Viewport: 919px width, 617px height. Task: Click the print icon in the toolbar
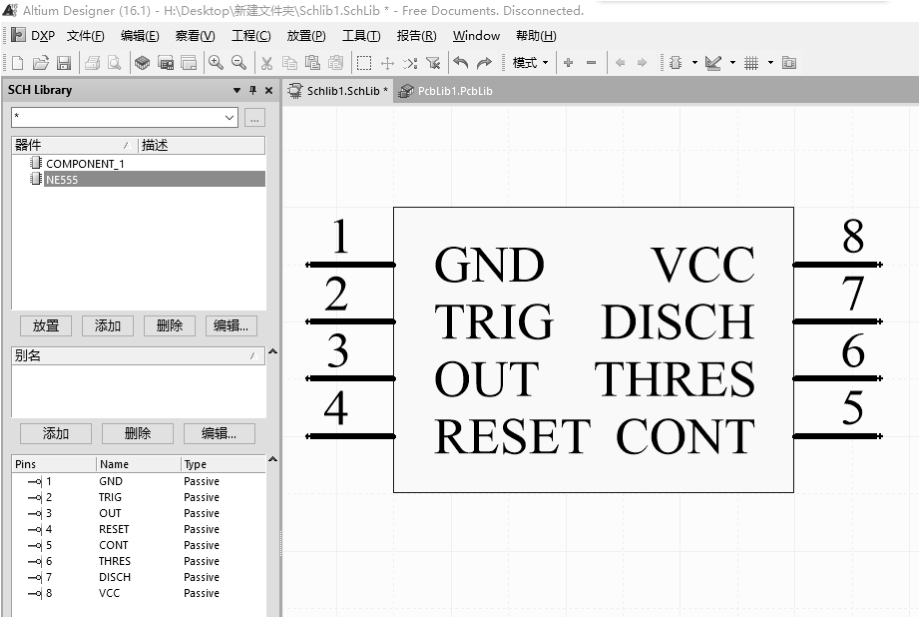click(x=92, y=63)
